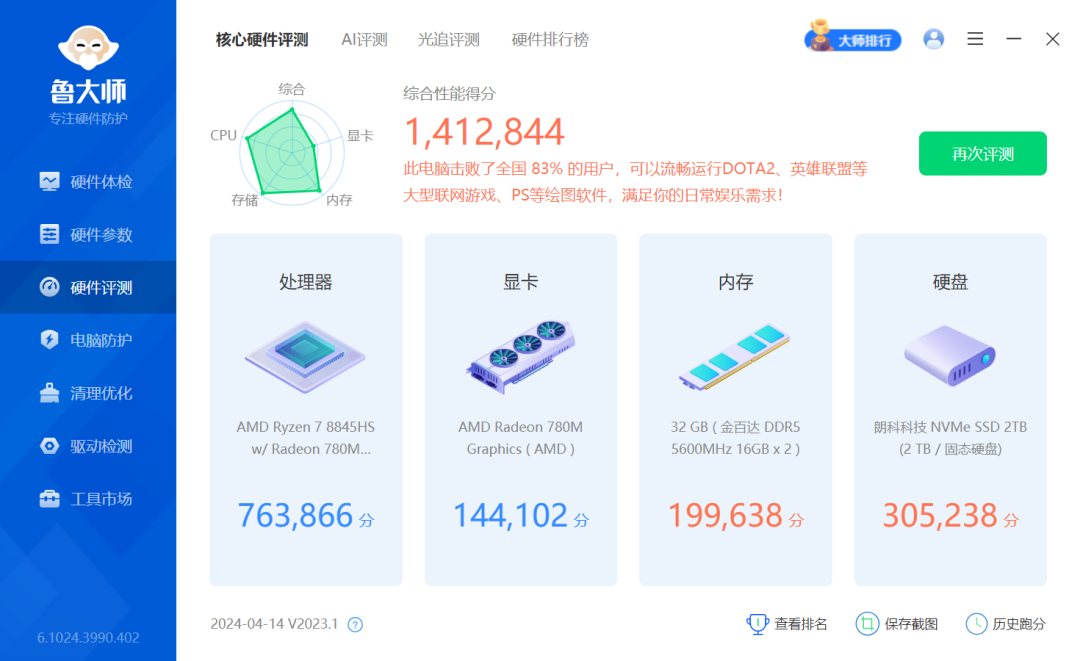Click the 保存截图 link

[896, 624]
